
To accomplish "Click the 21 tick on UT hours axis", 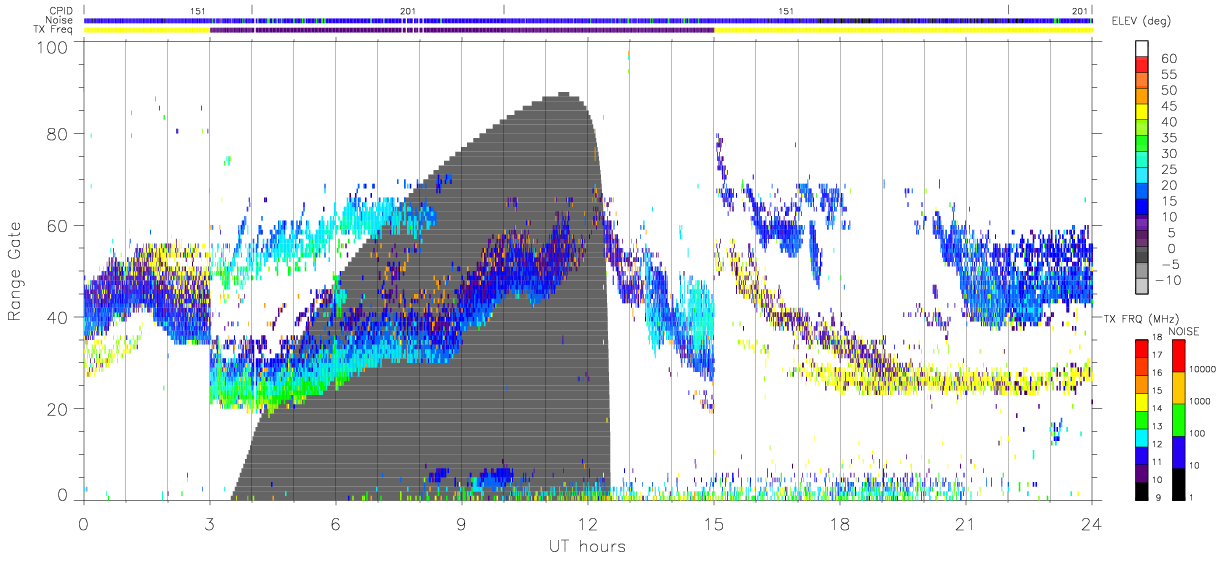I will pos(966,524).
